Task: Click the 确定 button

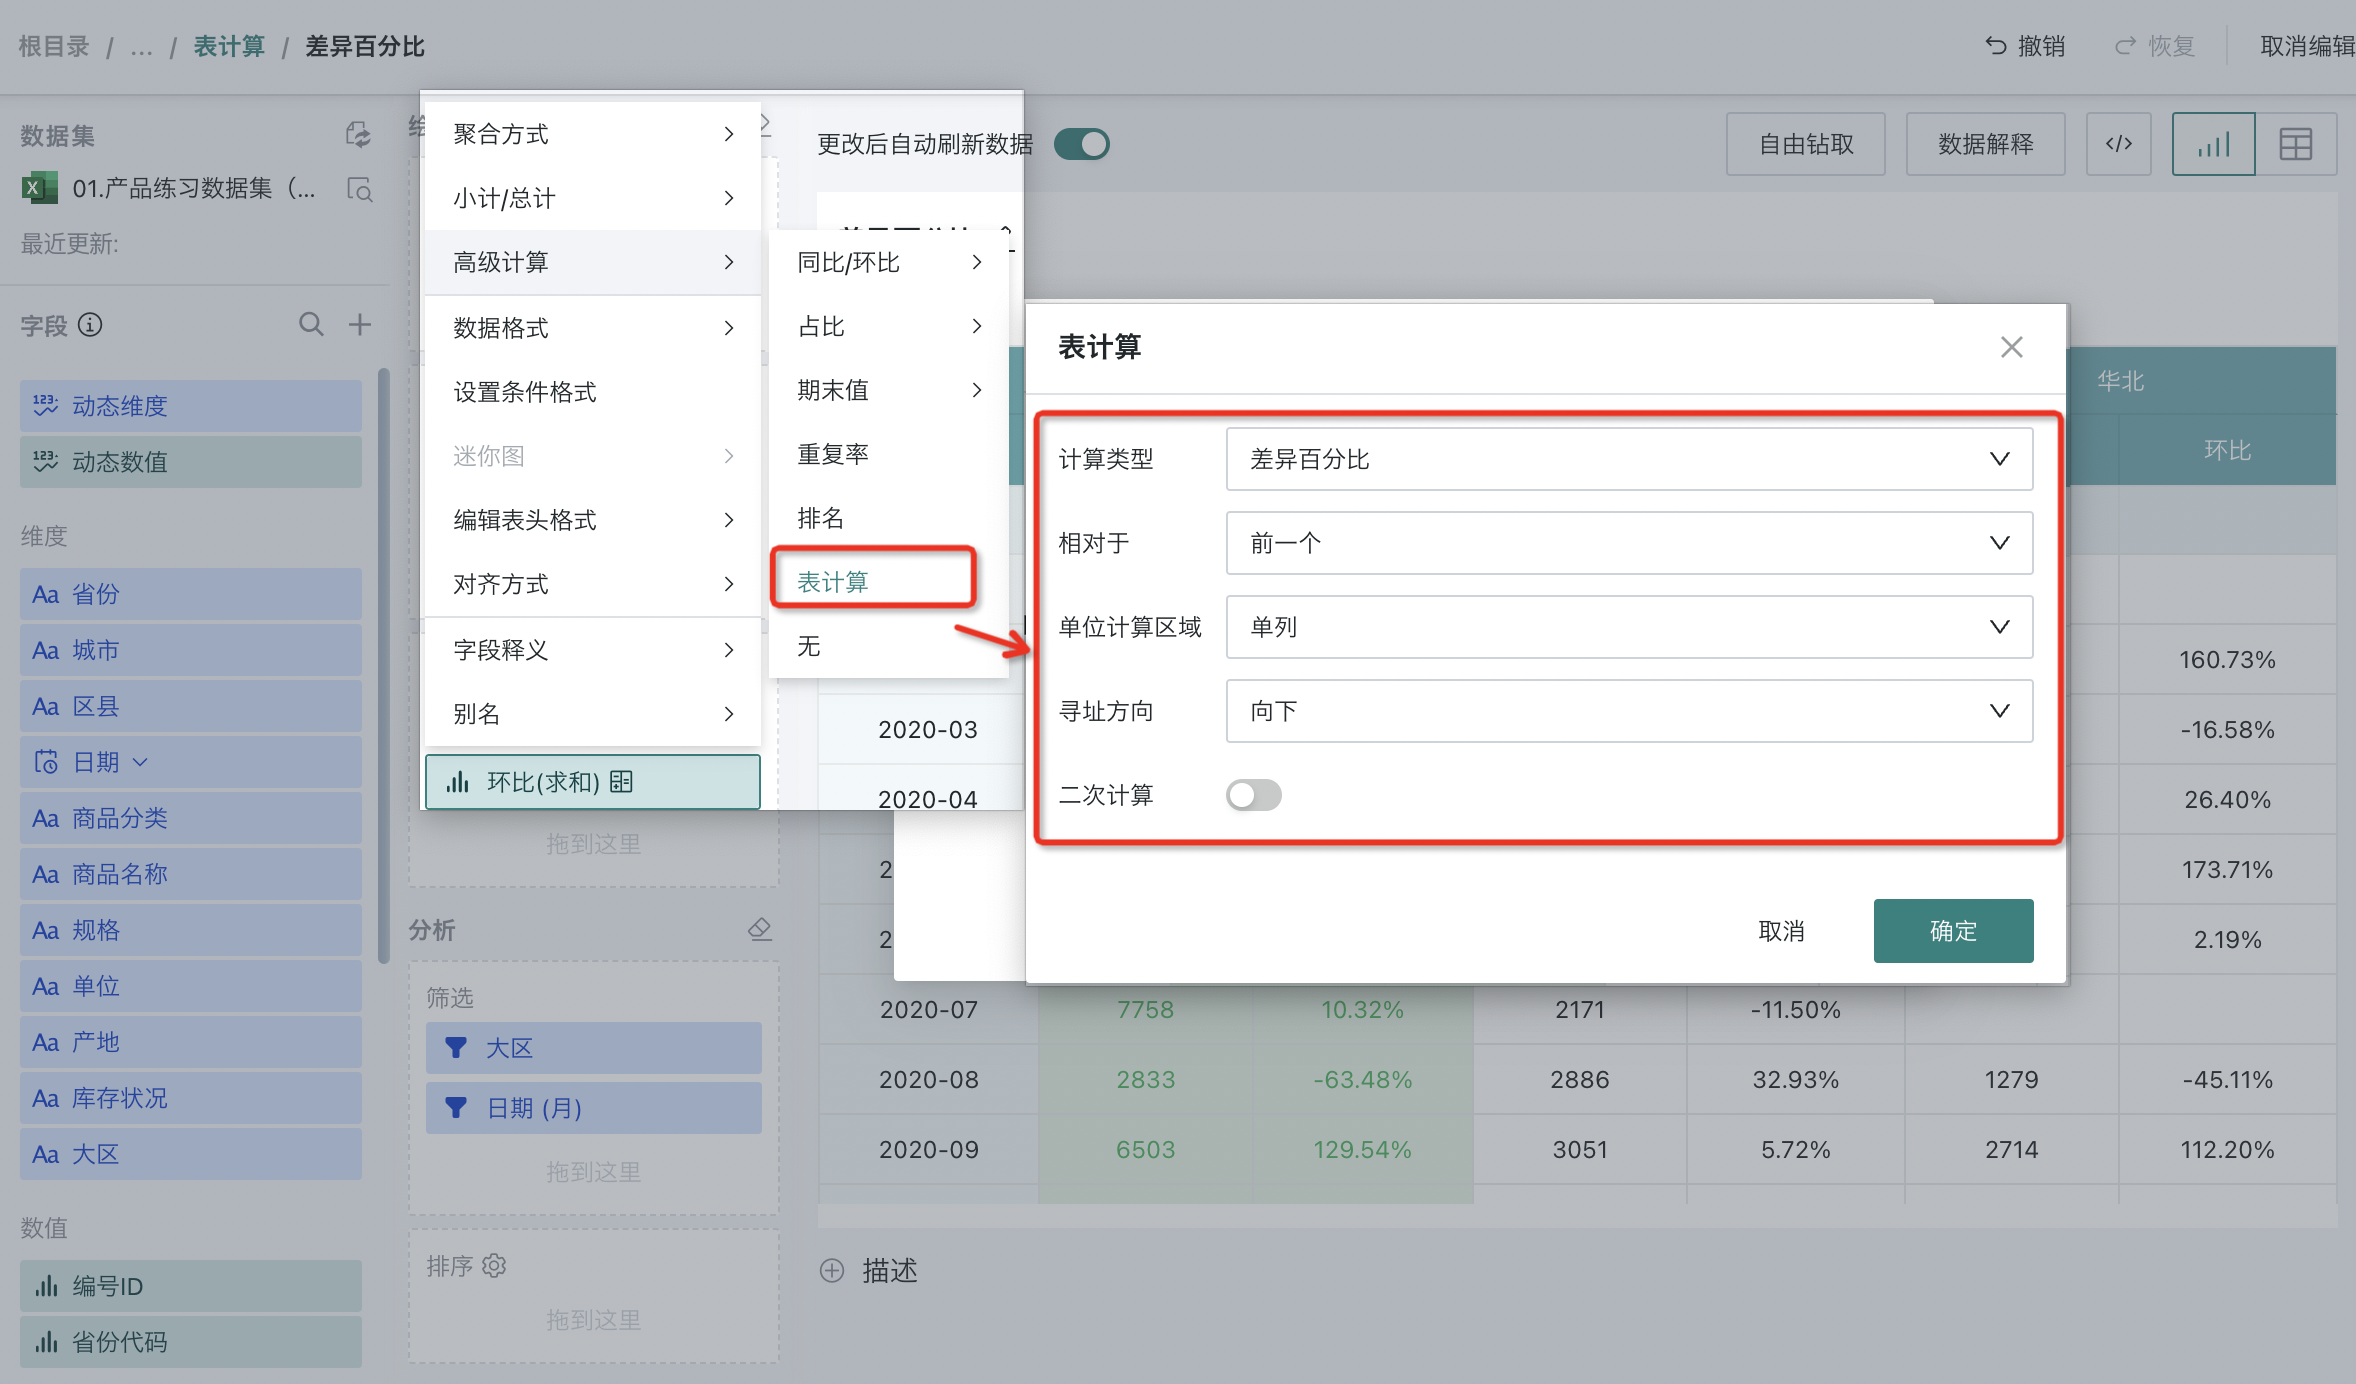Action: 1952,931
